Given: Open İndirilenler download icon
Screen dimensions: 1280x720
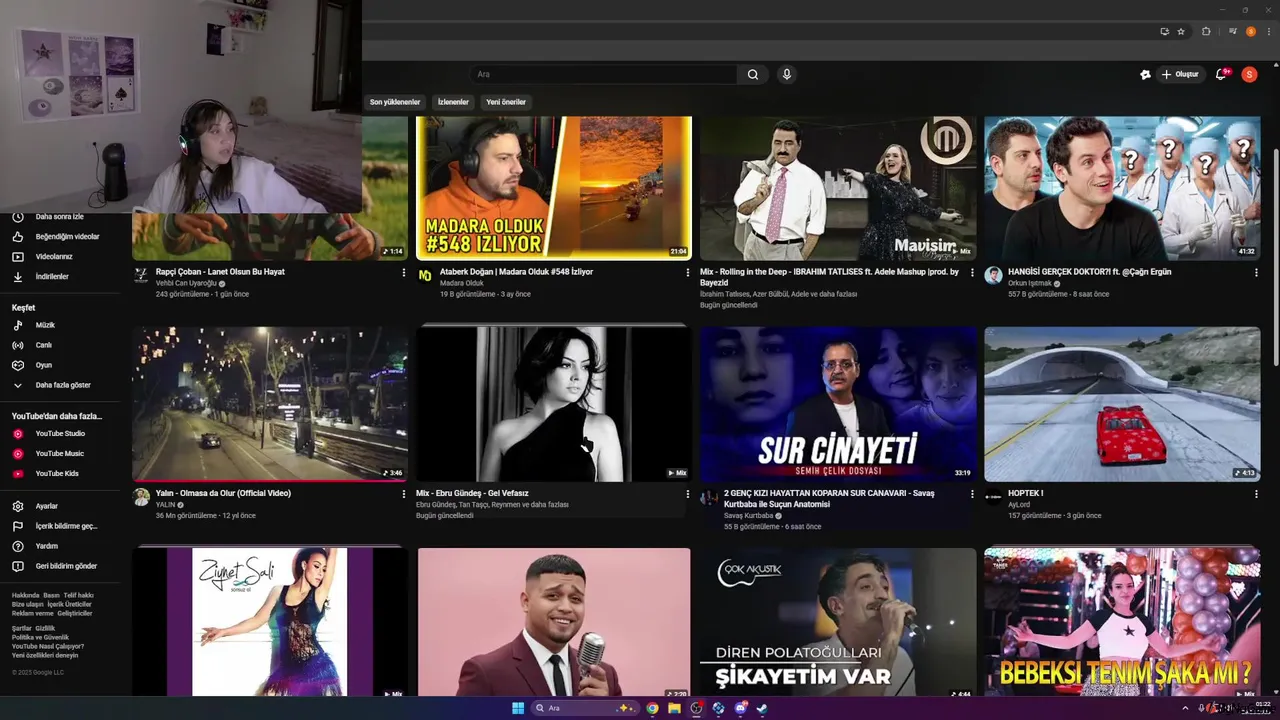Looking at the screenshot, I should (x=17, y=277).
